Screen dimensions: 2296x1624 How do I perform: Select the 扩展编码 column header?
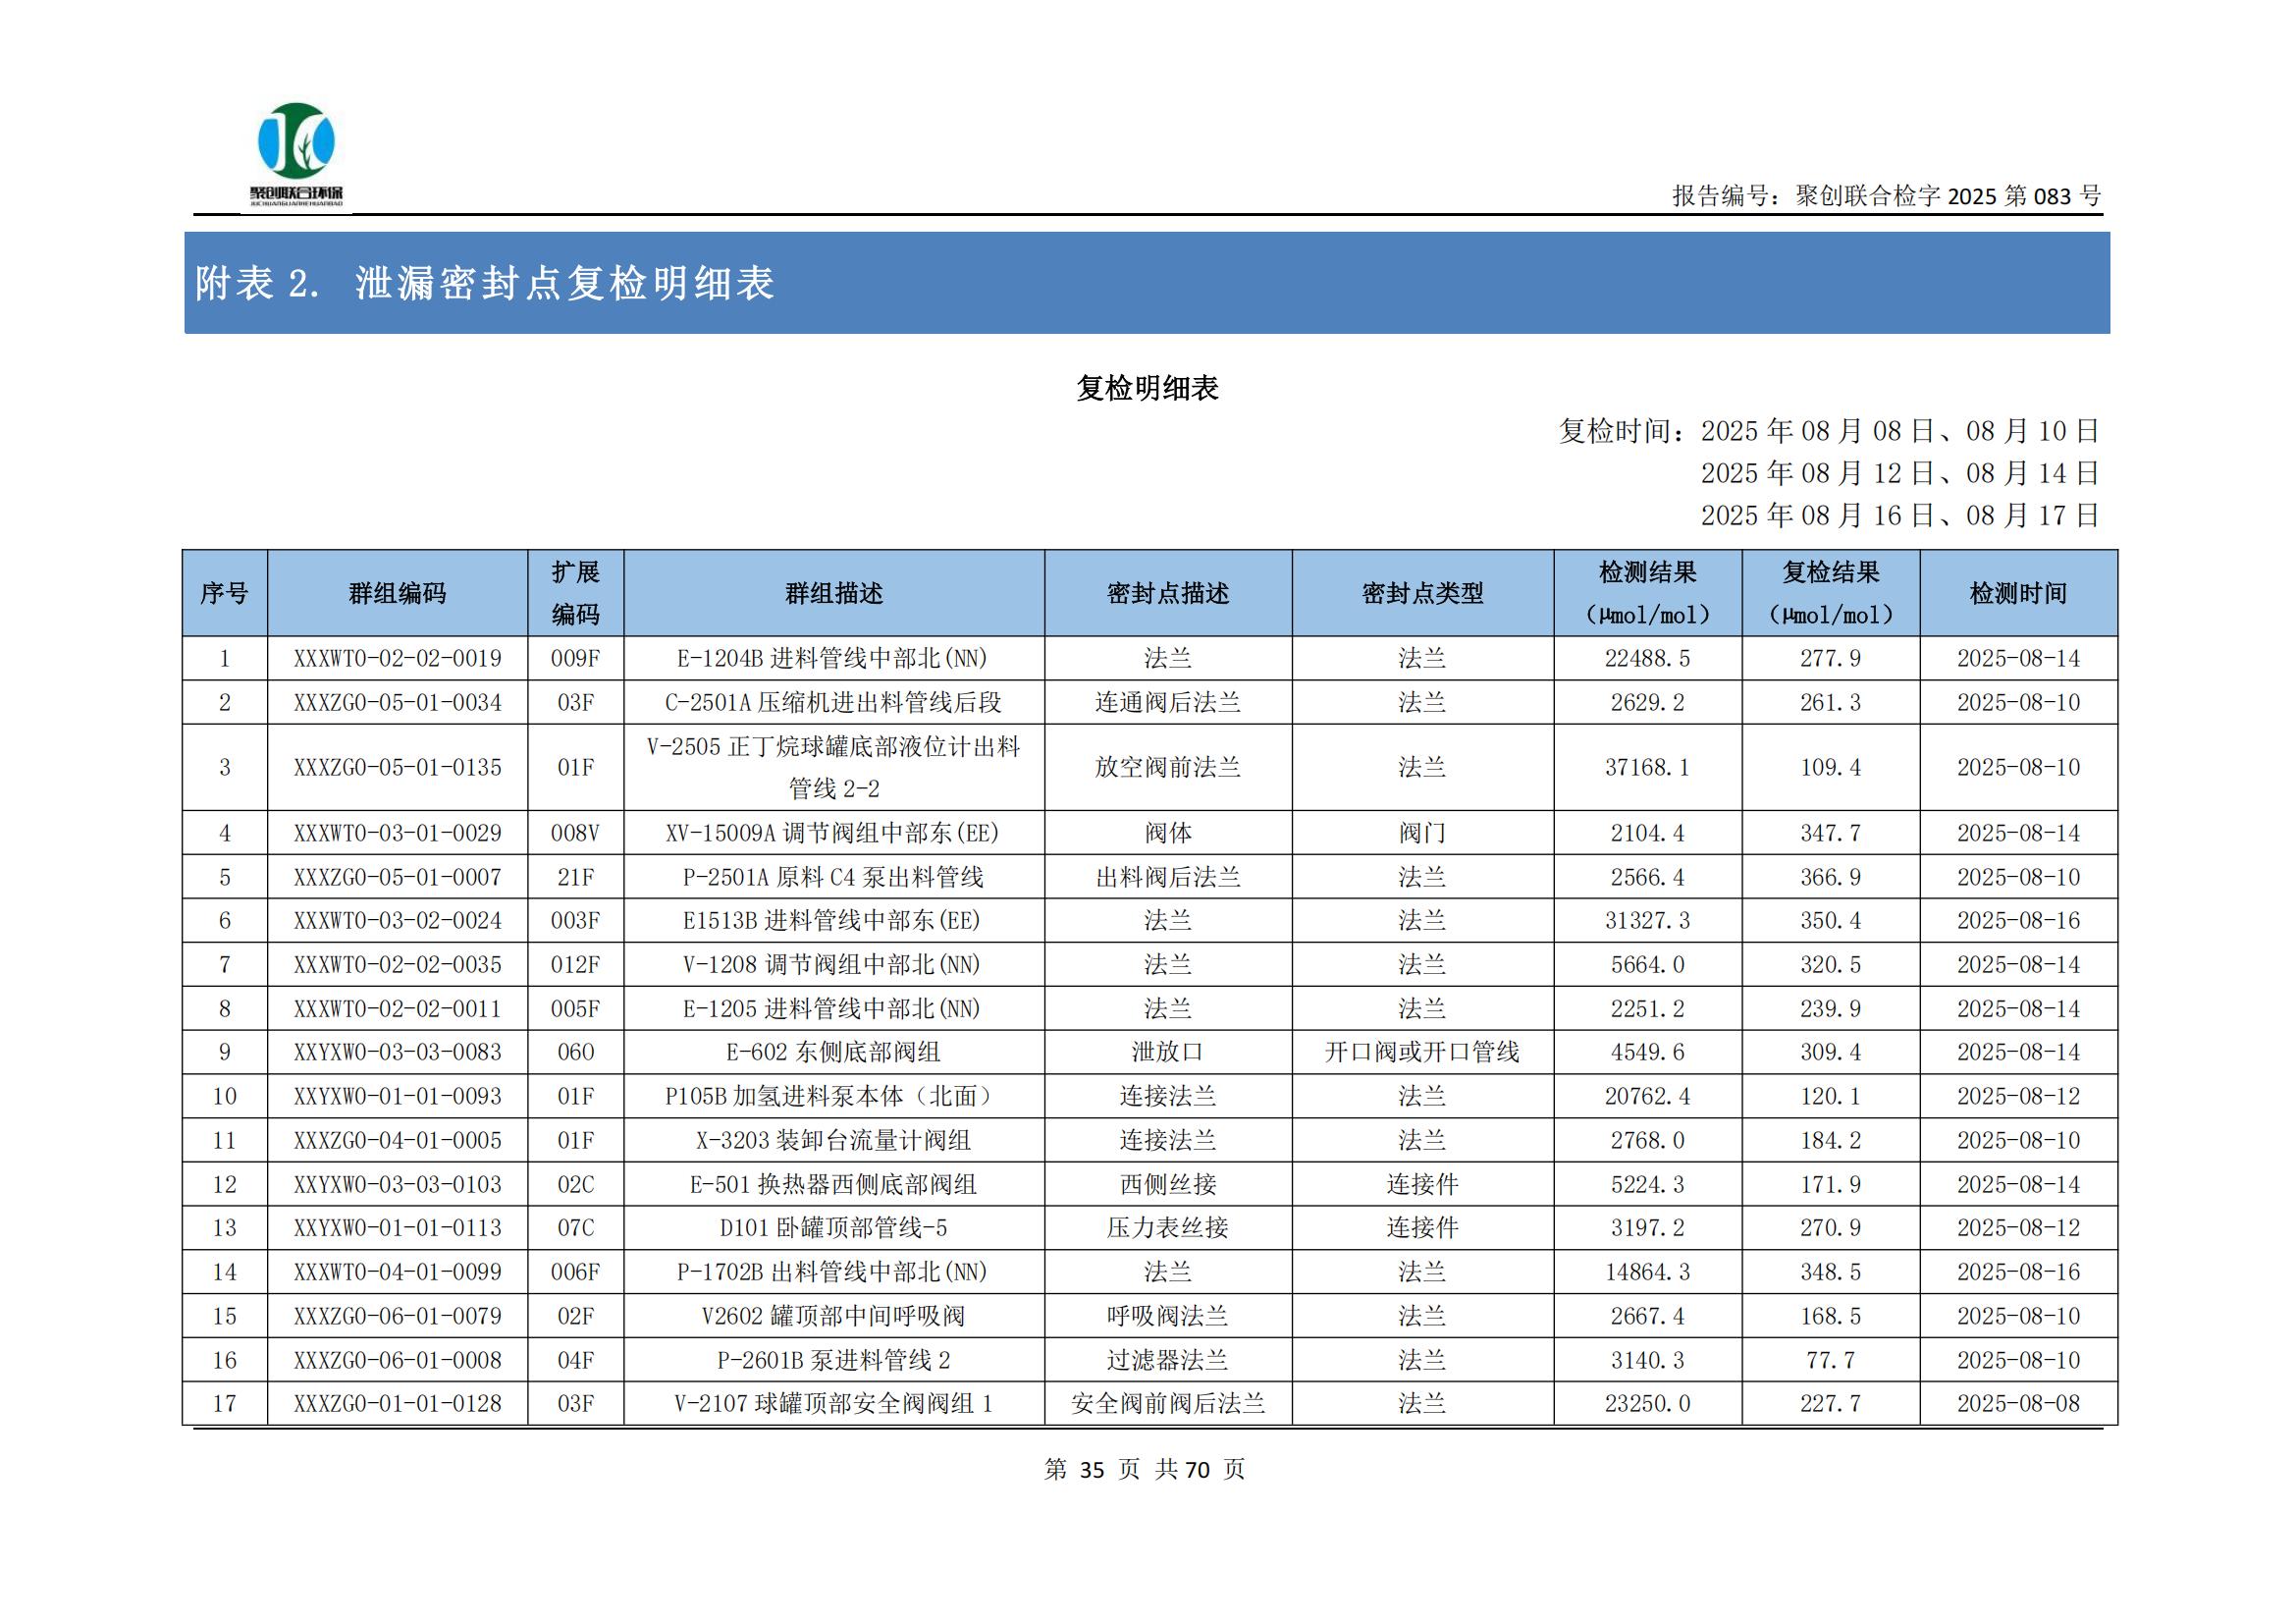(x=575, y=593)
